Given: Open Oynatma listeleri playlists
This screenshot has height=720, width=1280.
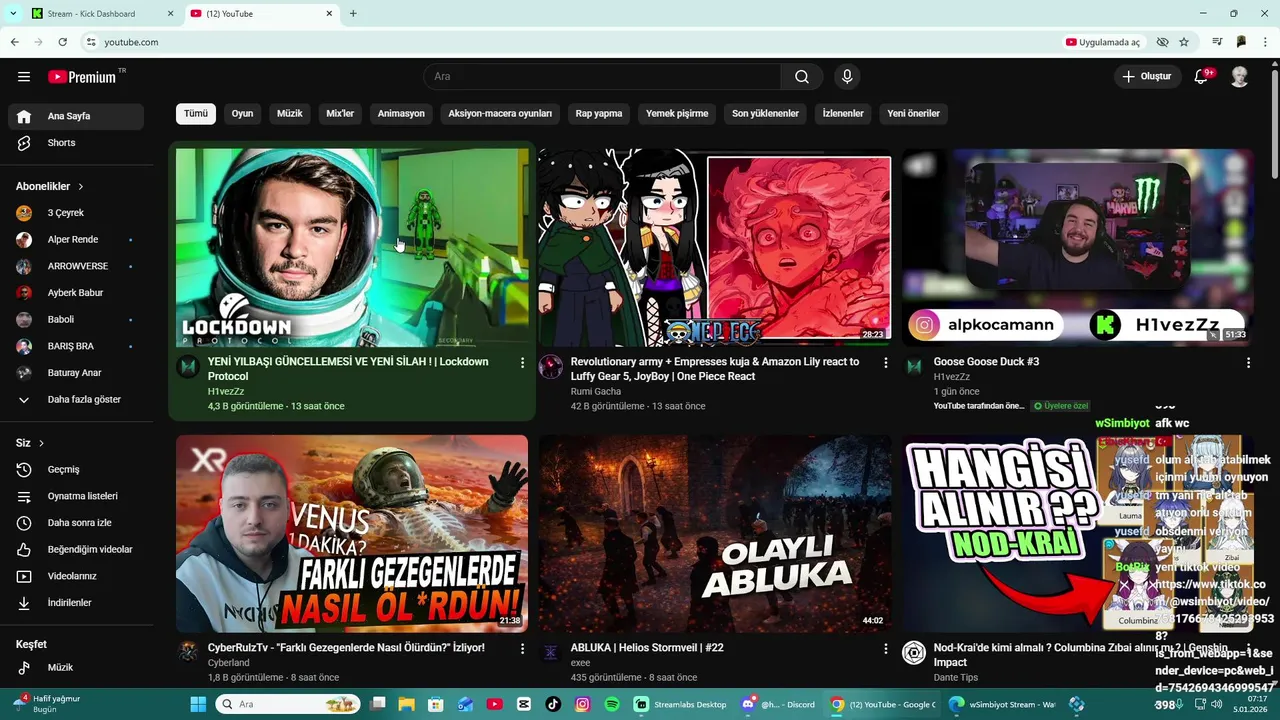Looking at the screenshot, I should click(x=76, y=496).
